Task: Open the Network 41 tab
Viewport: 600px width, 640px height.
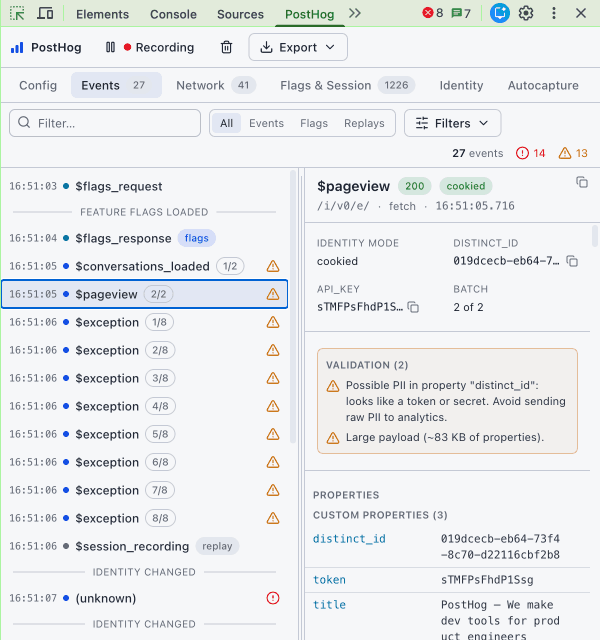Action: pyautogui.click(x=216, y=85)
